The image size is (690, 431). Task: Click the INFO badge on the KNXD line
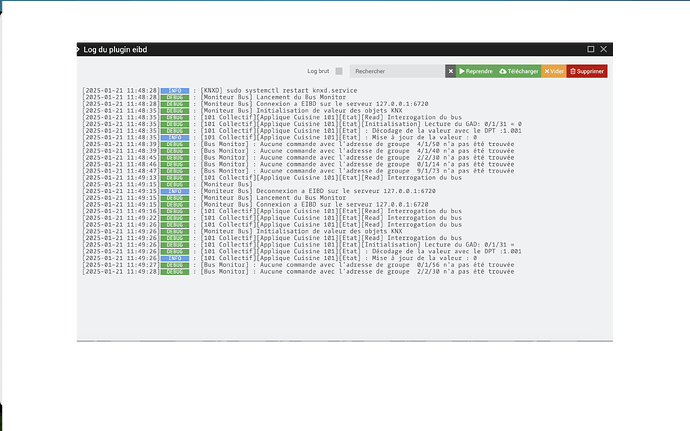[175, 91]
